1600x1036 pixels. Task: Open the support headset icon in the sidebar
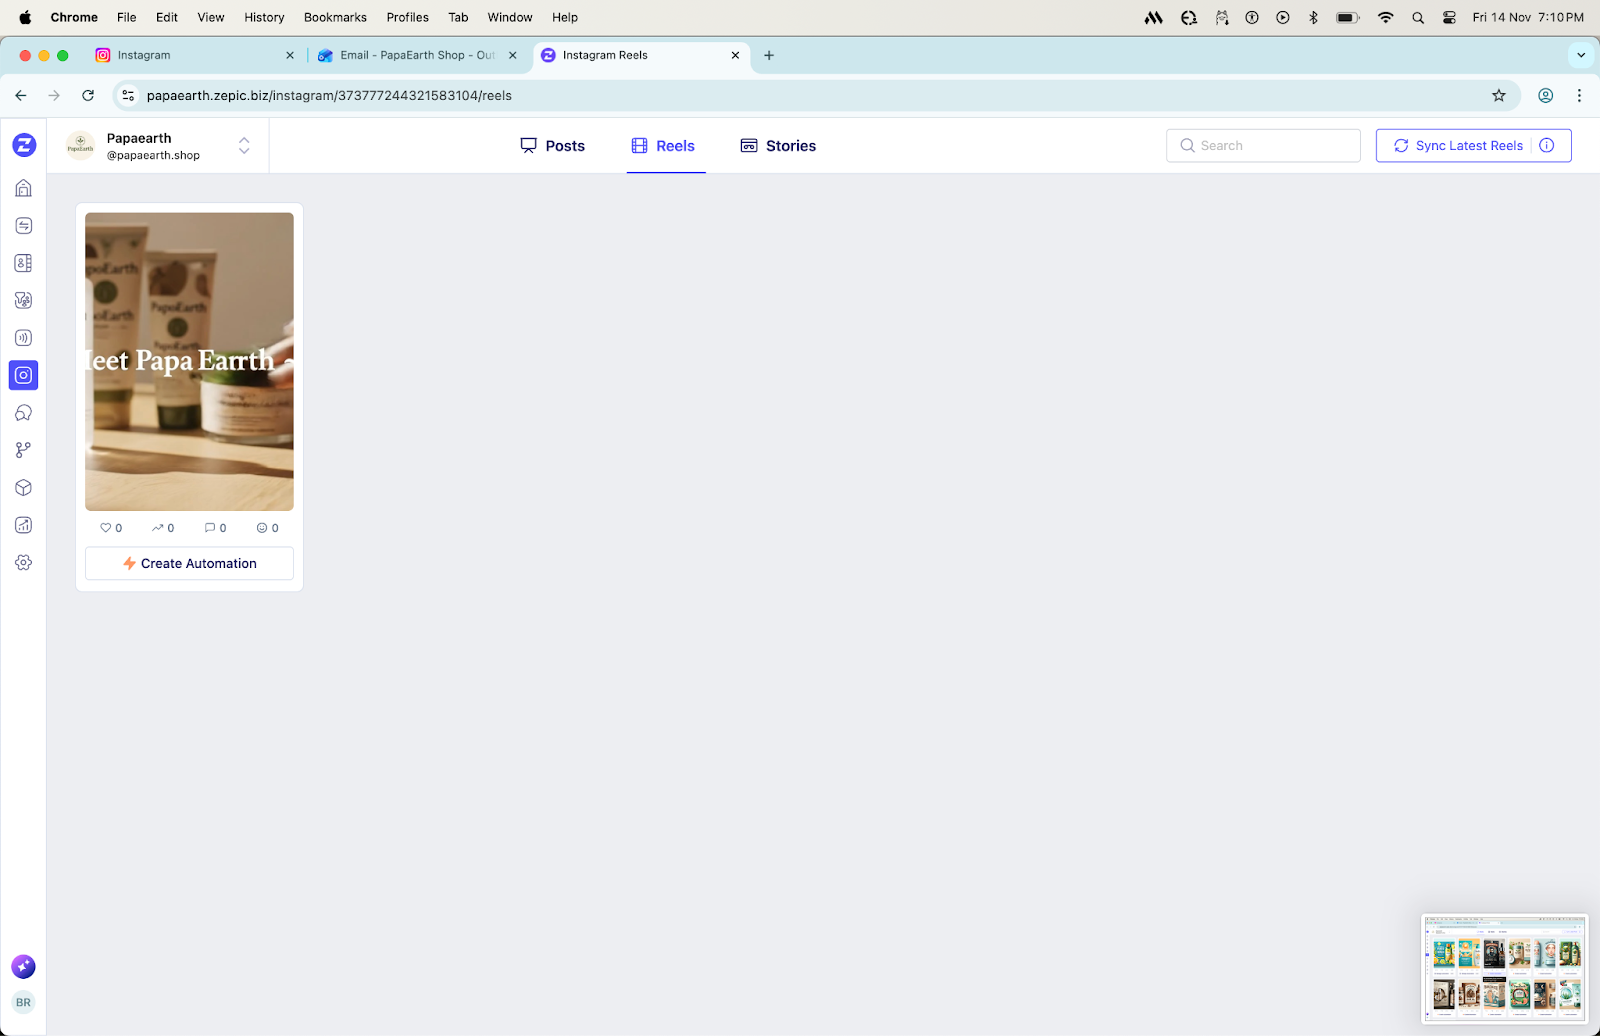tap(24, 413)
